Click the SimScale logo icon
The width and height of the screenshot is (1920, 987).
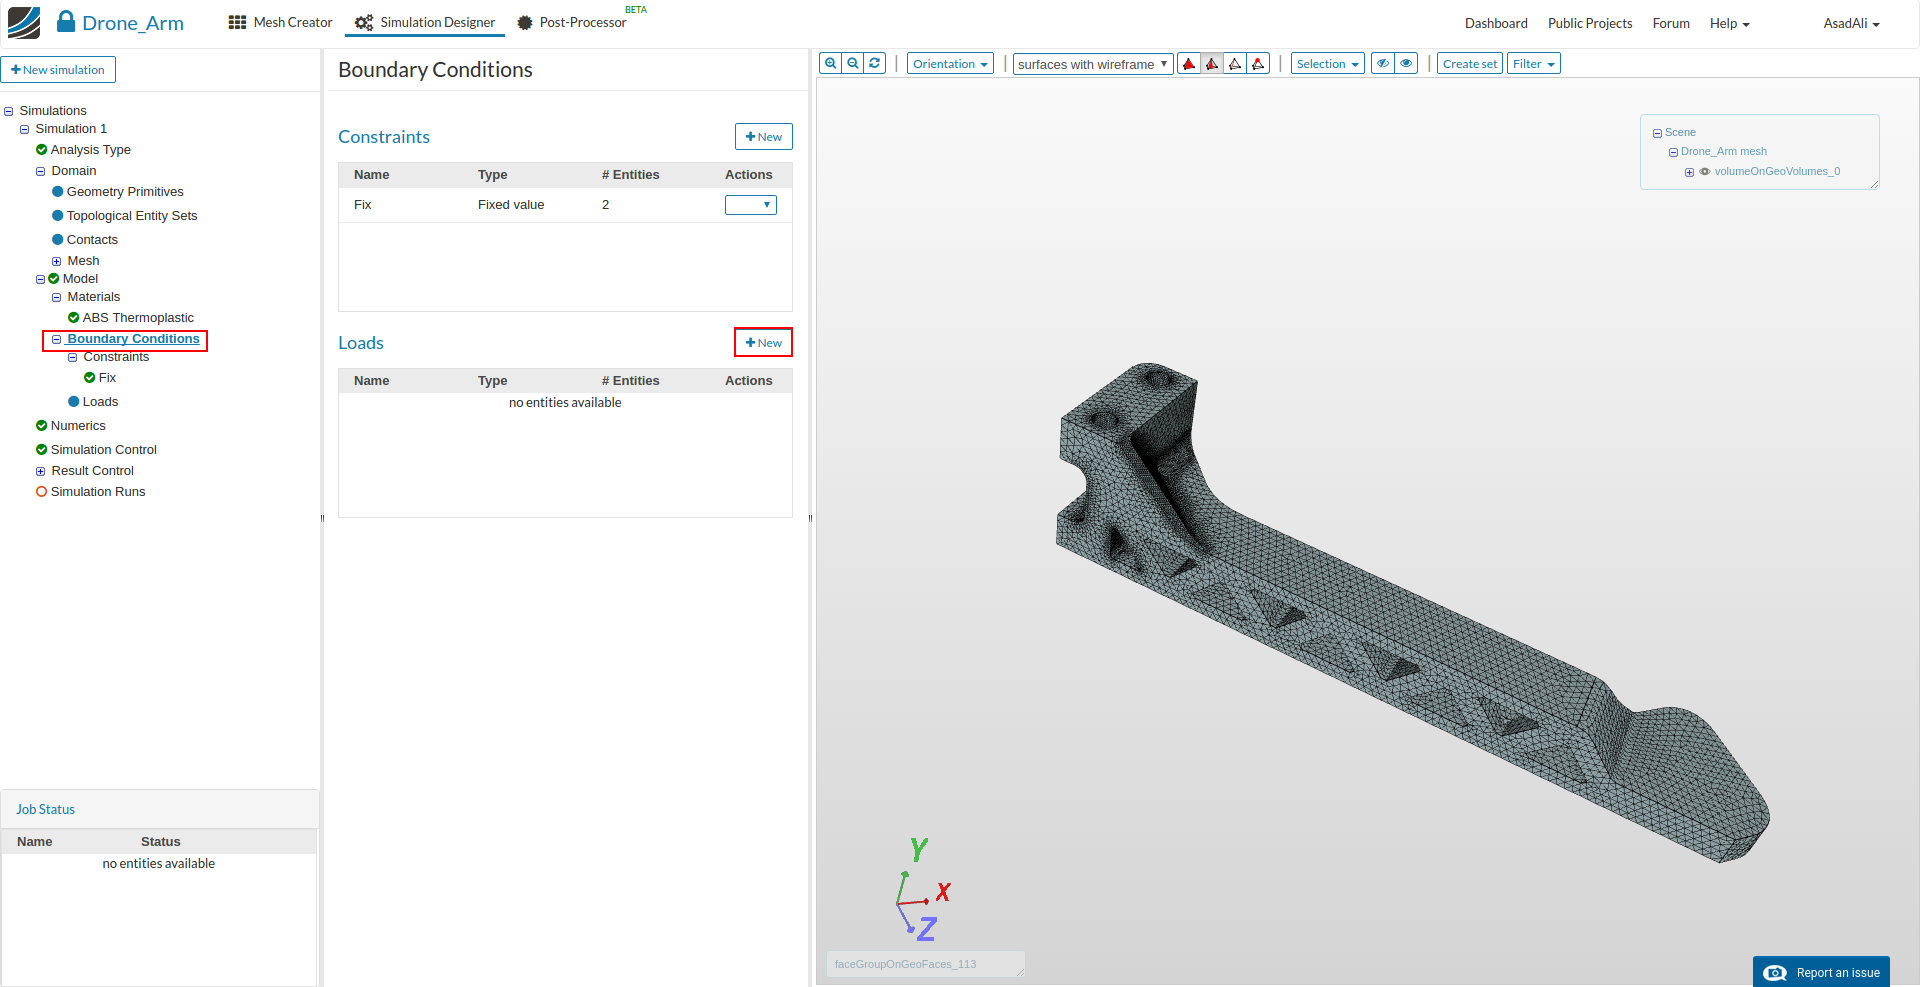[24, 22]
